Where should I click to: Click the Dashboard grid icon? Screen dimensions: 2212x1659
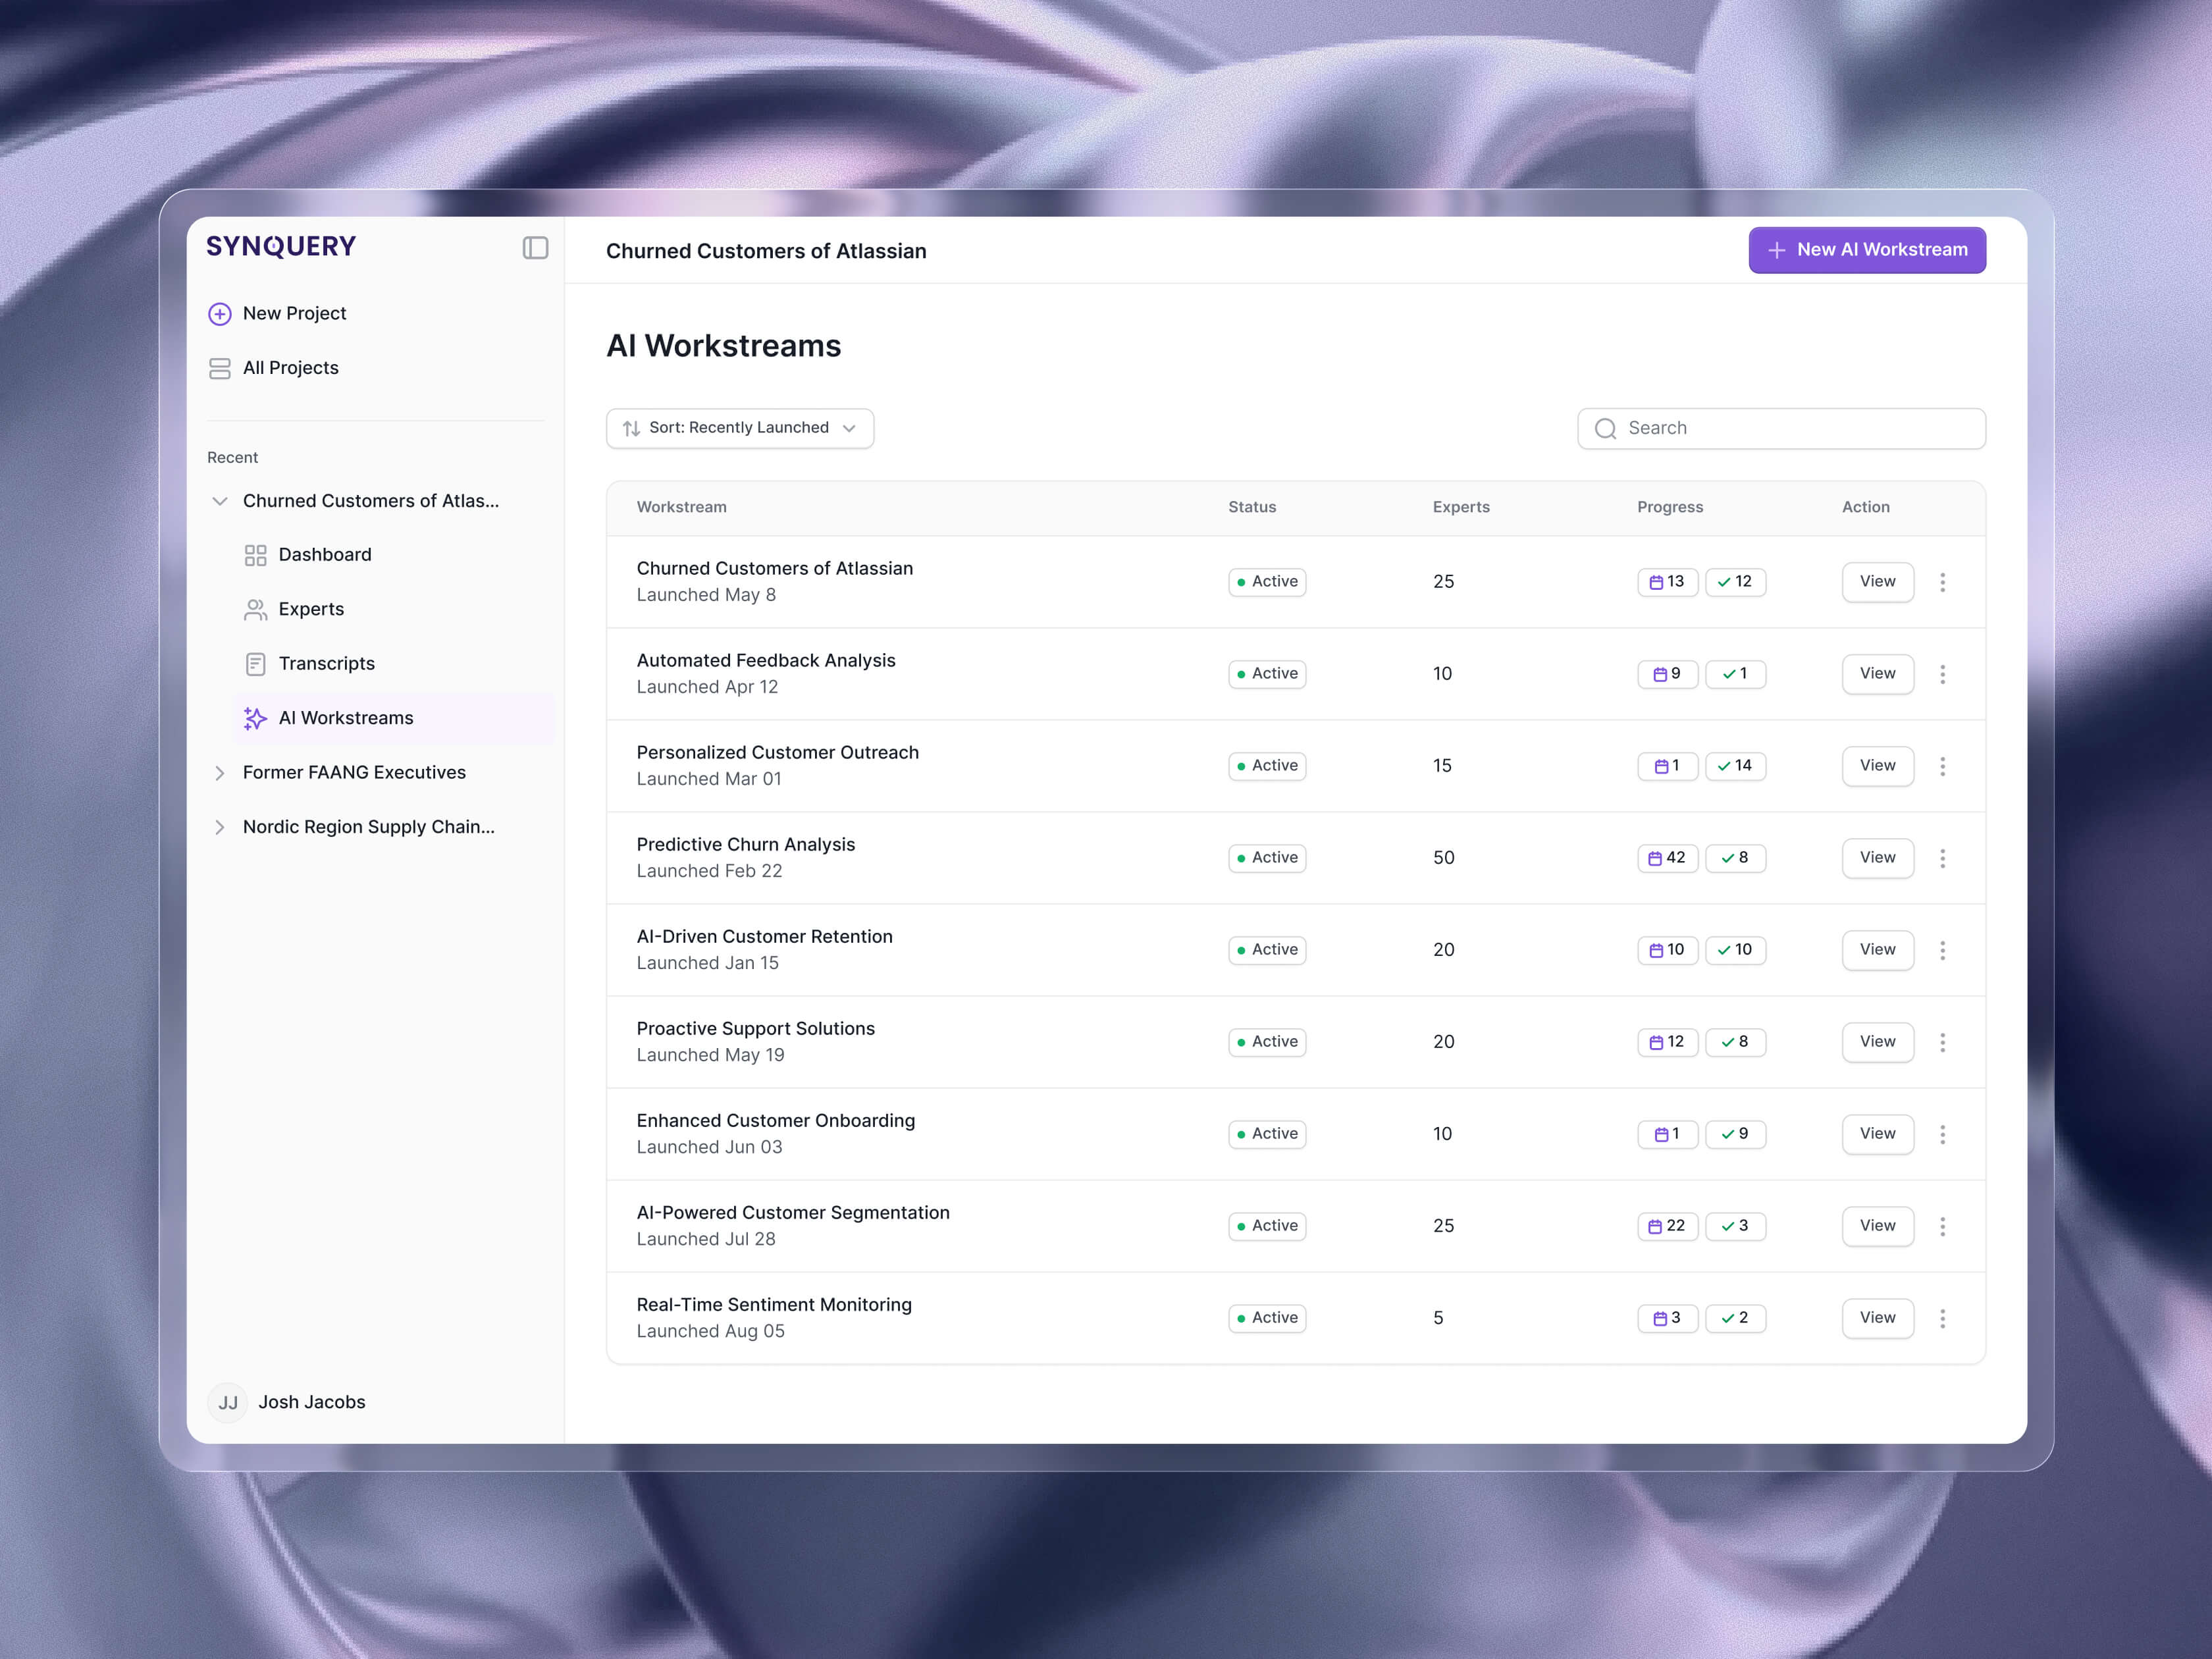[256, 555]
